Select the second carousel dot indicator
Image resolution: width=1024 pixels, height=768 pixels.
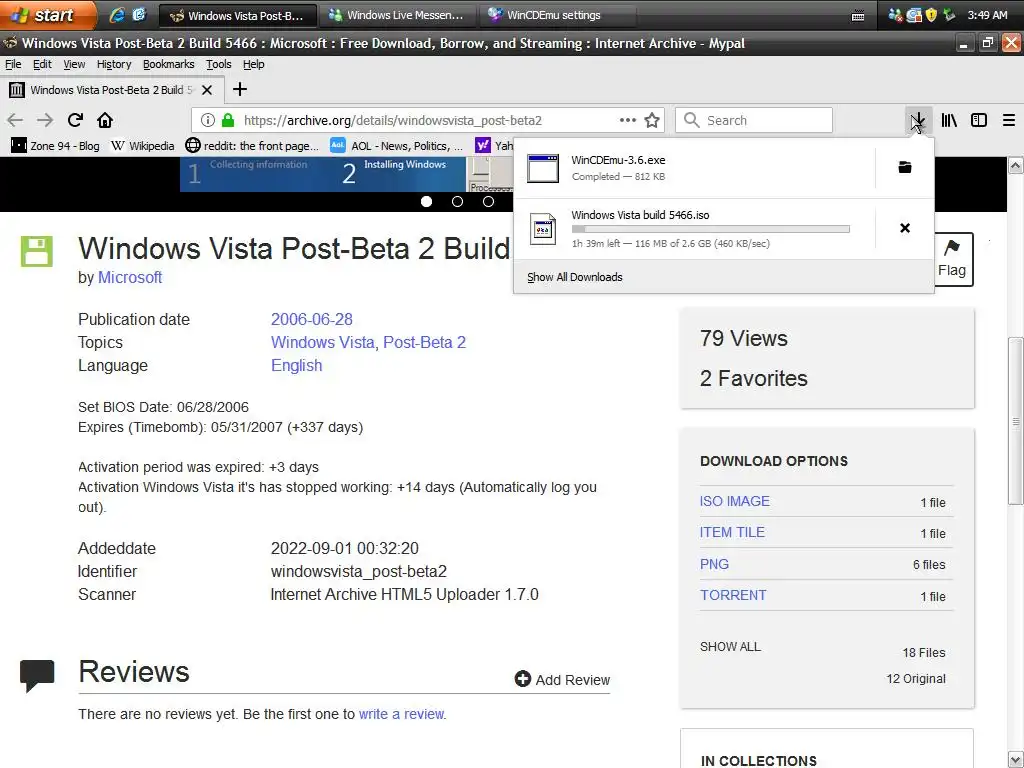457,201
